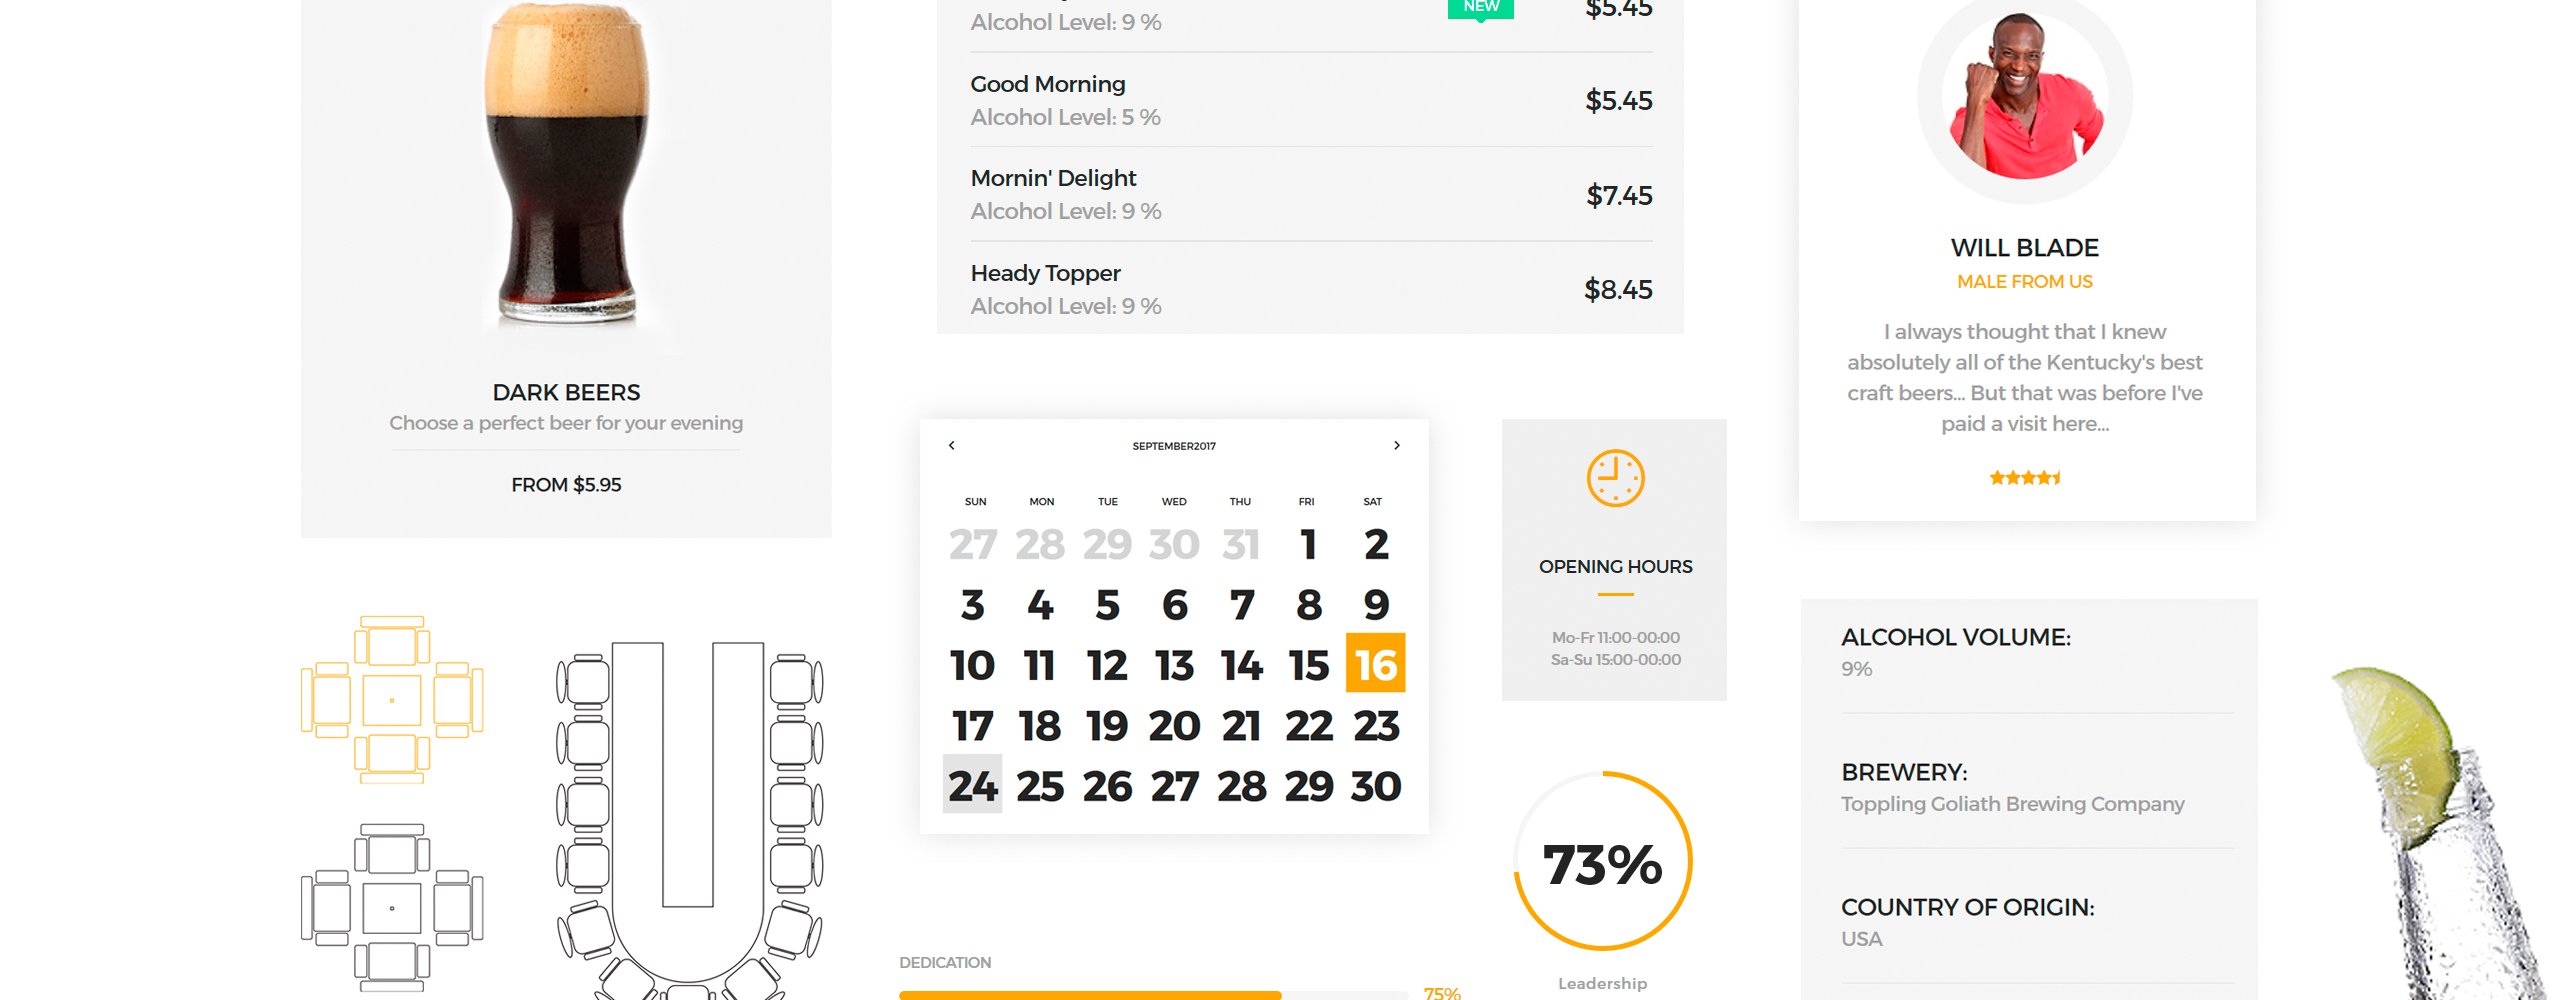Click the Dedication progress bar
This screenshot has height=1000, width=2560.
click(x=1153, y=995)
